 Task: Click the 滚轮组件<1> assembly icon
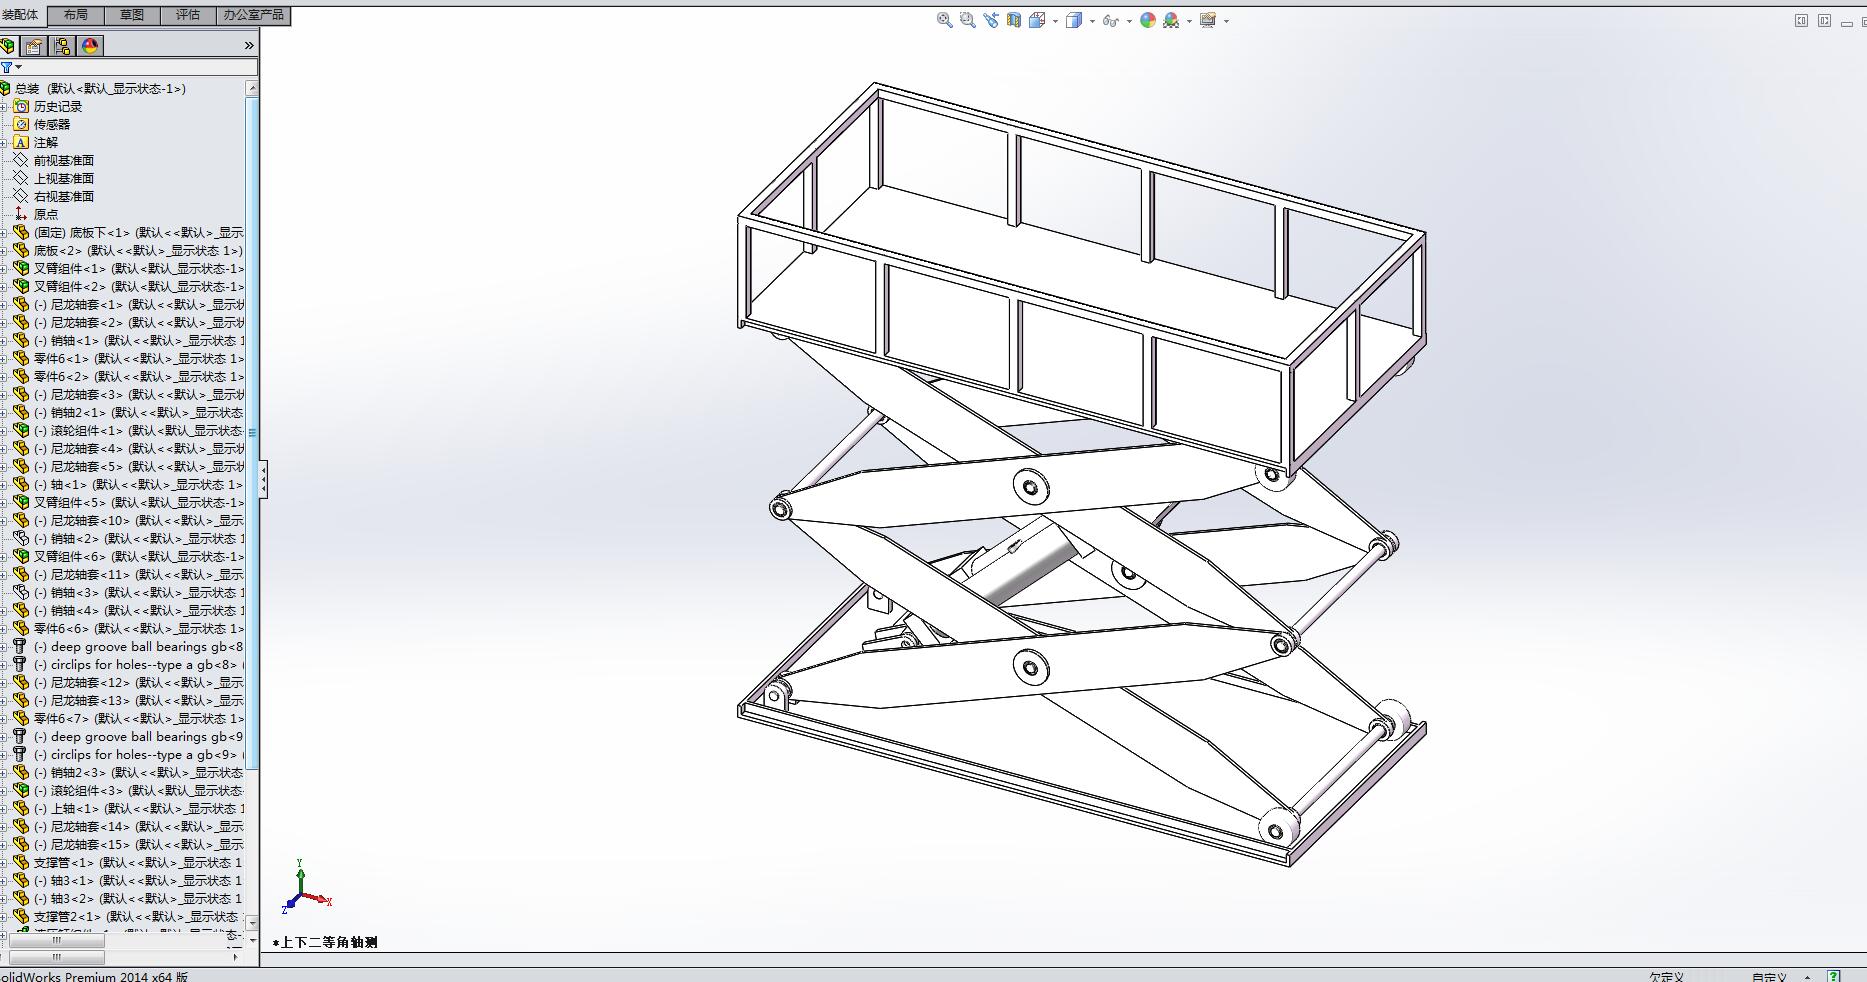(x=21, y=430)
